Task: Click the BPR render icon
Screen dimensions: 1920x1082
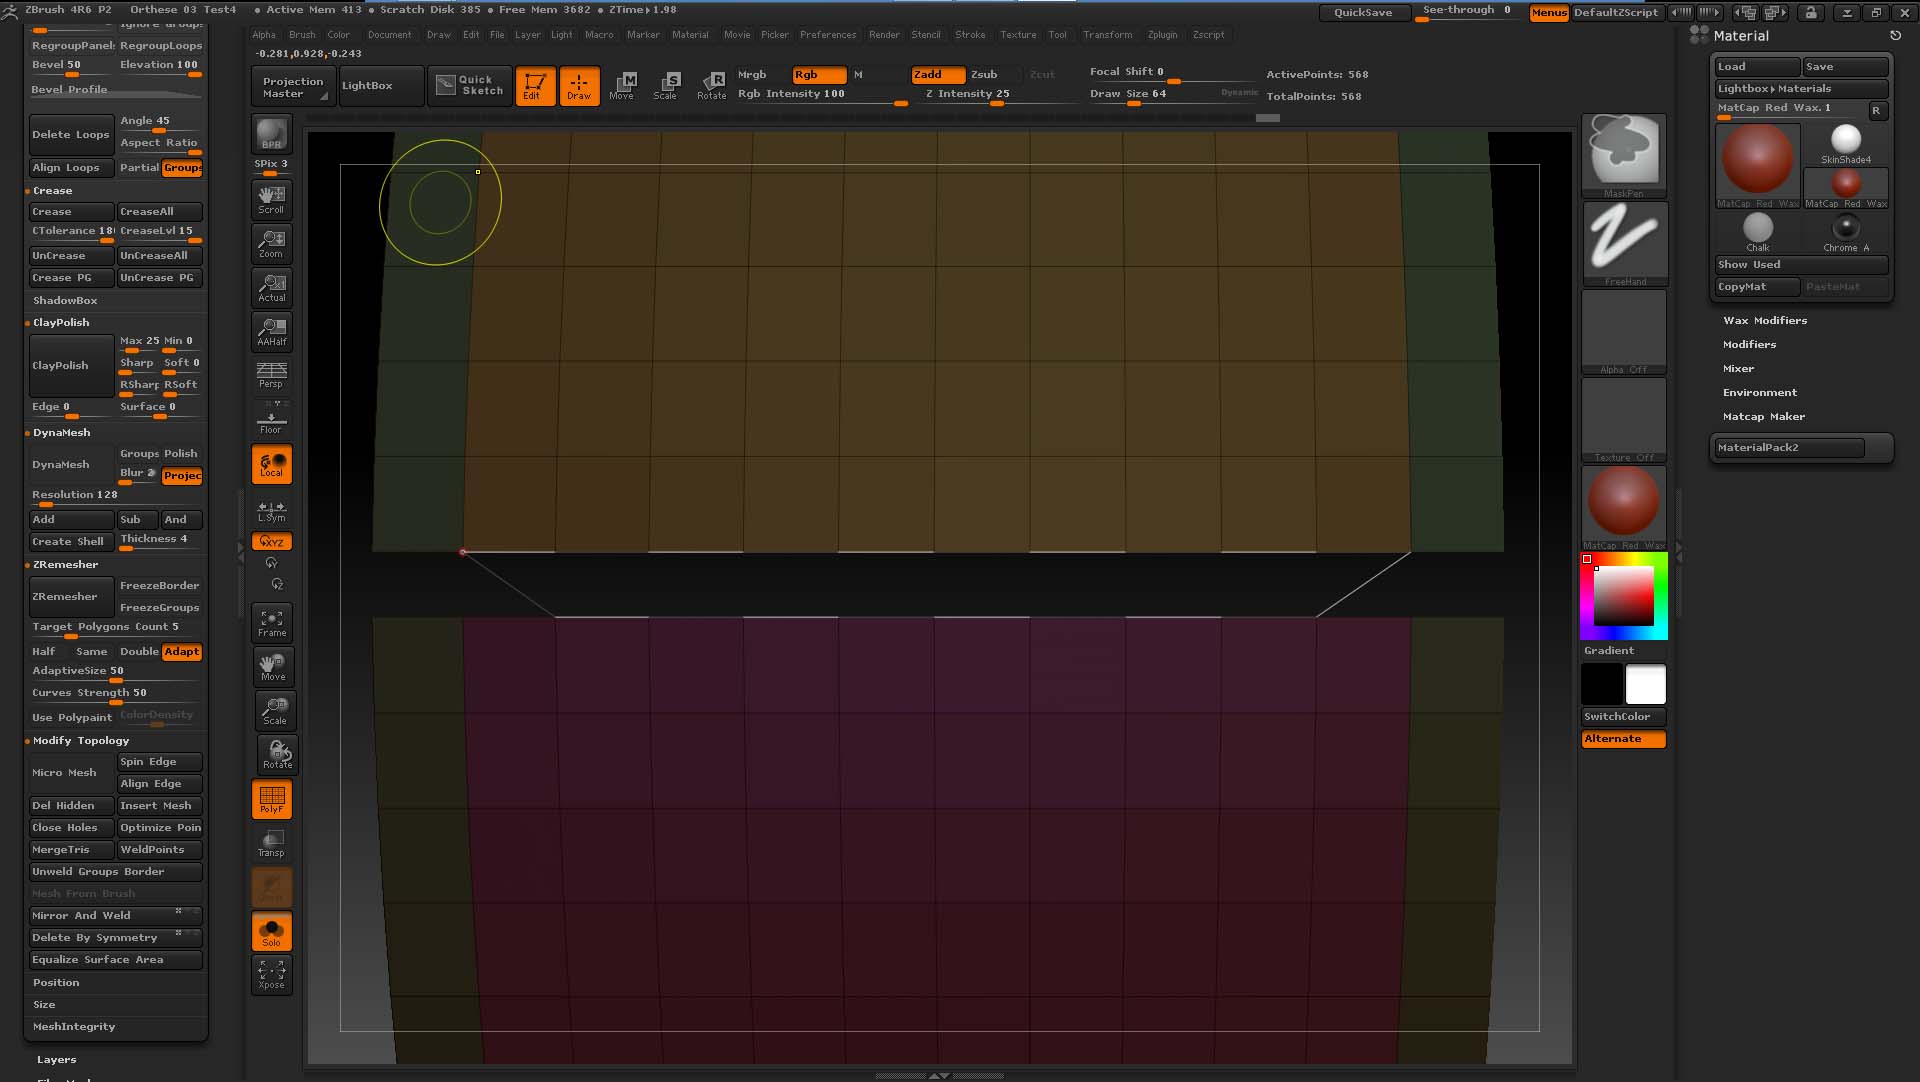Action: pyautogui.click(x=271, y=134)
